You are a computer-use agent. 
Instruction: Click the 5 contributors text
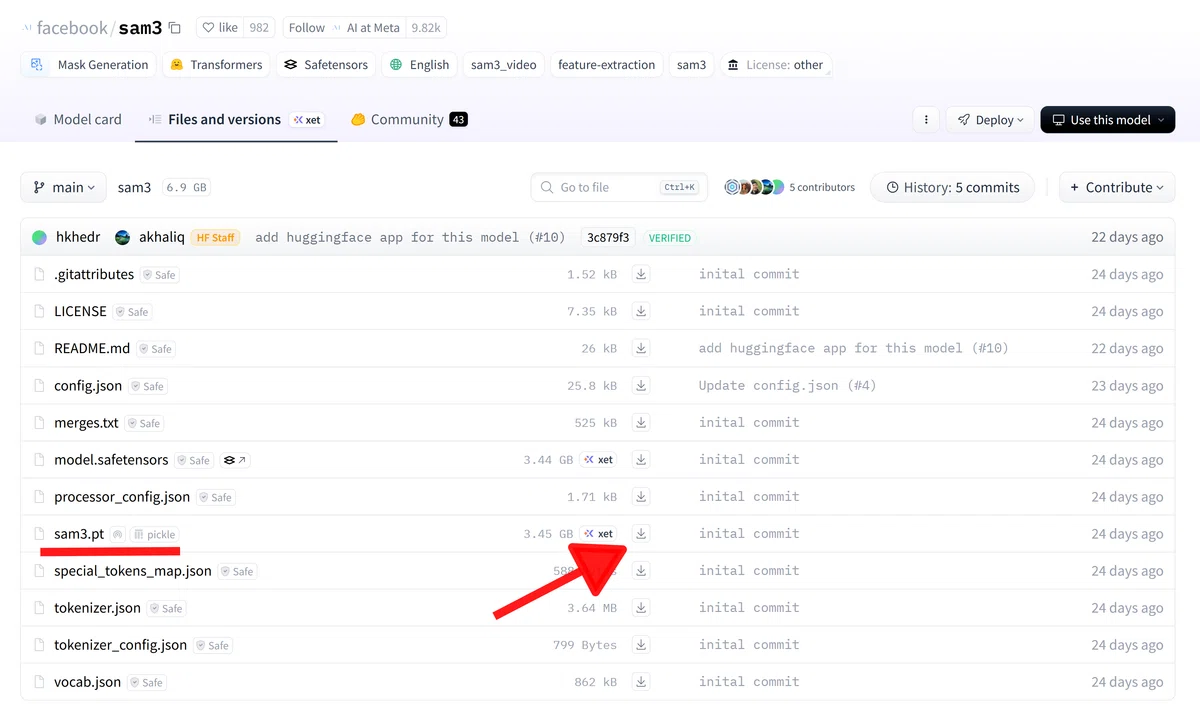click(x=822, y=187)
